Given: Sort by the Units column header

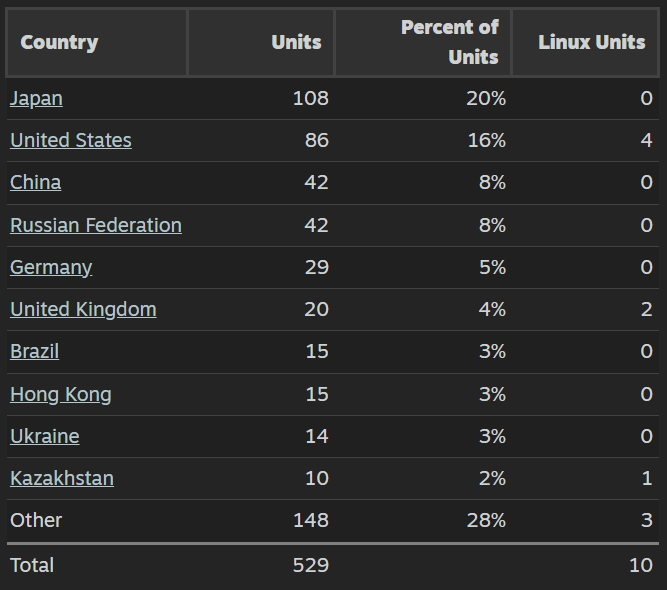Looking at the screenshot, I should pos(296,42).
